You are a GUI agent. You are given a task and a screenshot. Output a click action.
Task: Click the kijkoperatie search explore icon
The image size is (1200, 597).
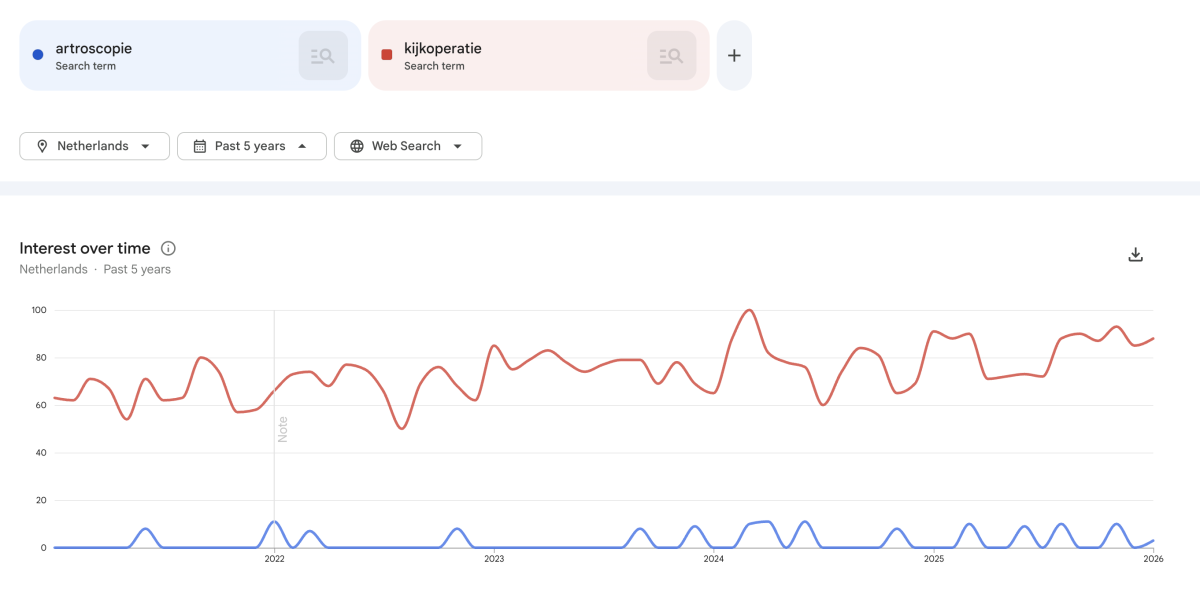[671, 56]
